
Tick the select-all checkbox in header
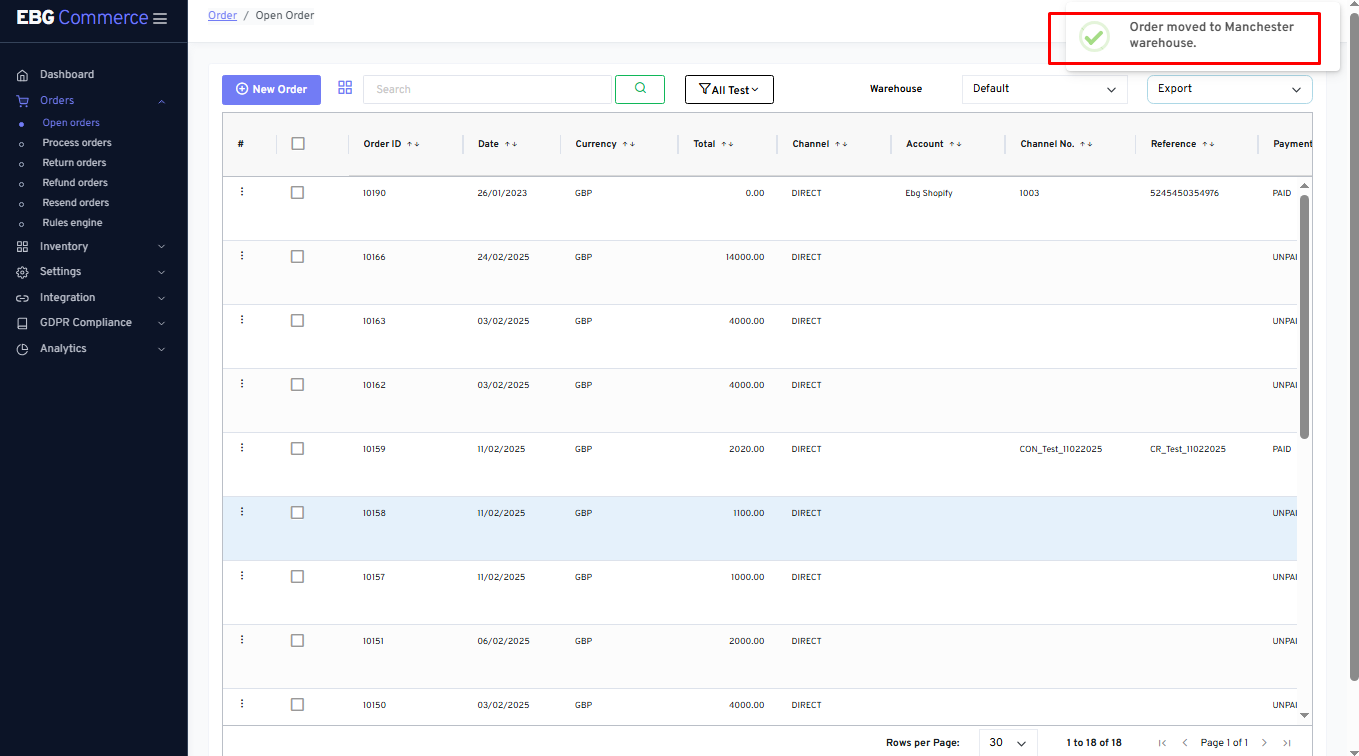298,144
